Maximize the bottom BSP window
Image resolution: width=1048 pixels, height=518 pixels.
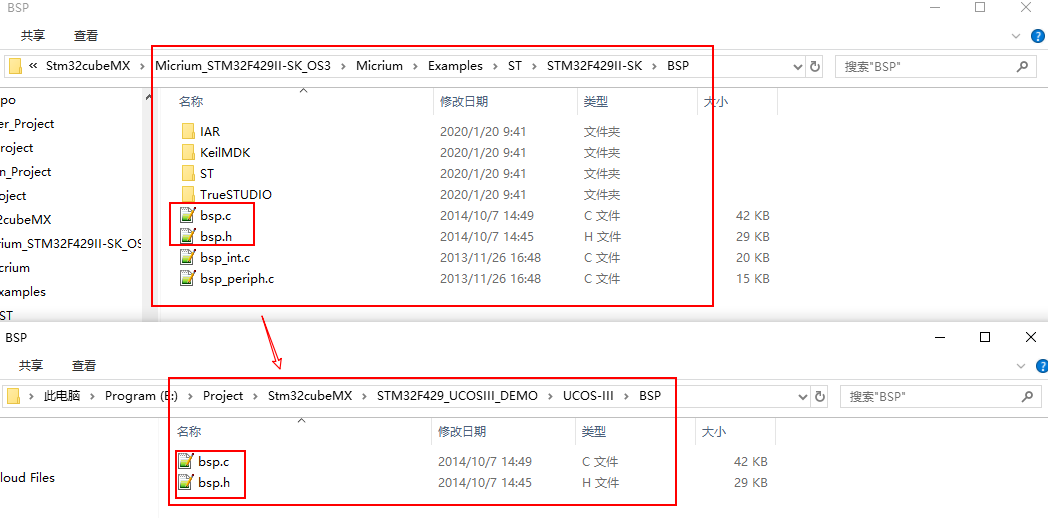click(x=985, y=338)
